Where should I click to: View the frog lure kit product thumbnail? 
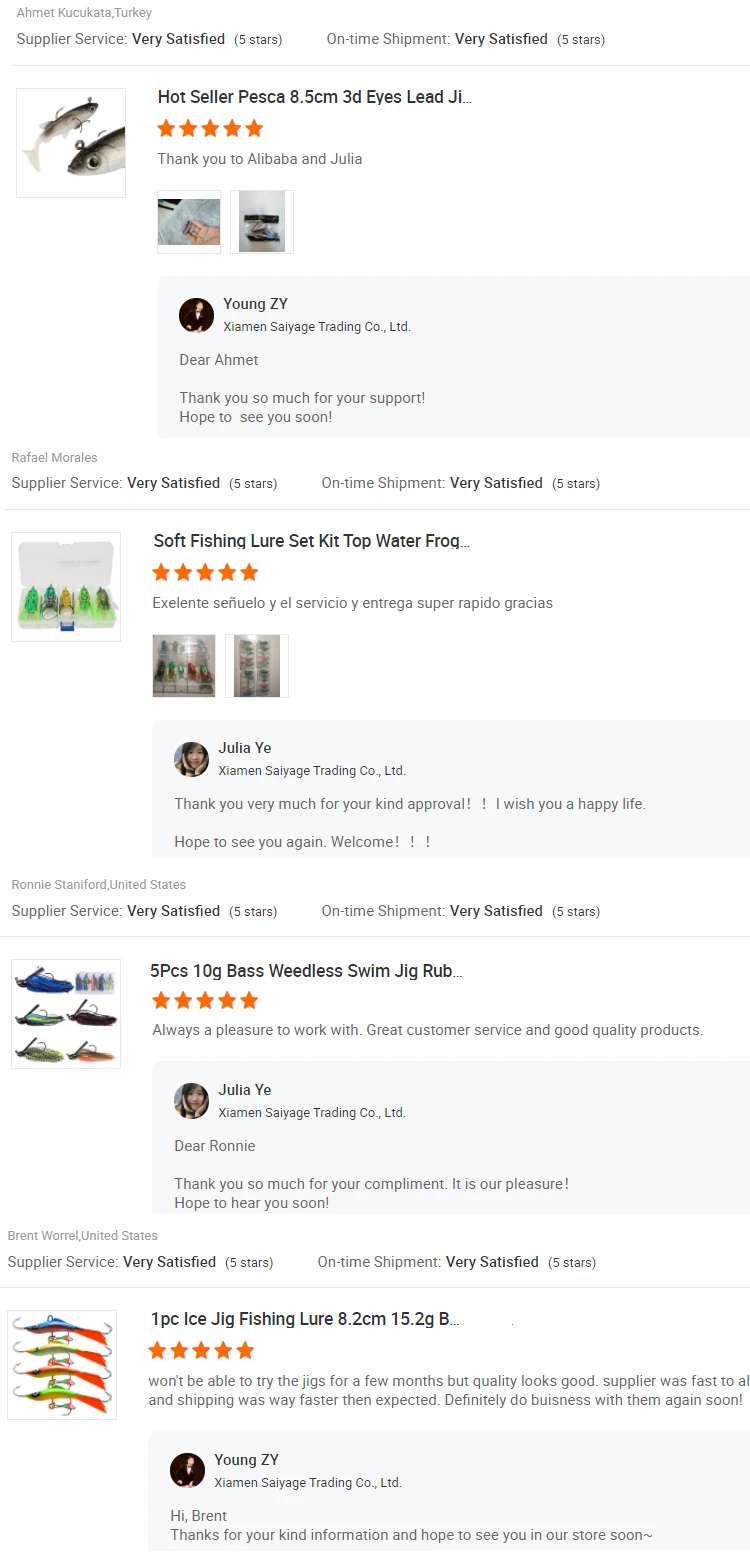pos(66,587)
